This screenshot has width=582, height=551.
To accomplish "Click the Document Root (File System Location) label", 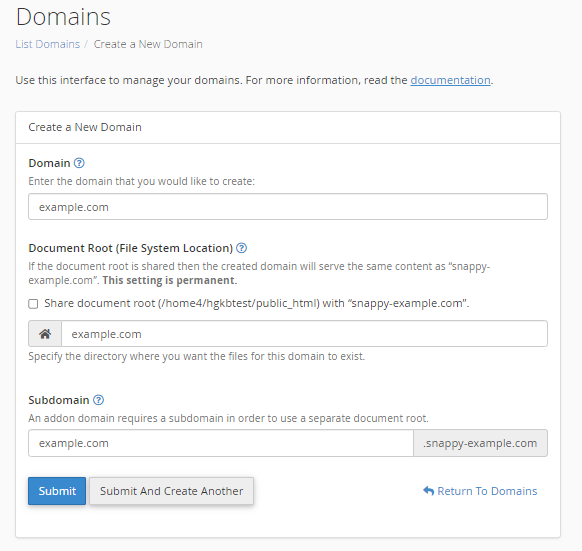I will pyautogui.click(x=130, y=248).
